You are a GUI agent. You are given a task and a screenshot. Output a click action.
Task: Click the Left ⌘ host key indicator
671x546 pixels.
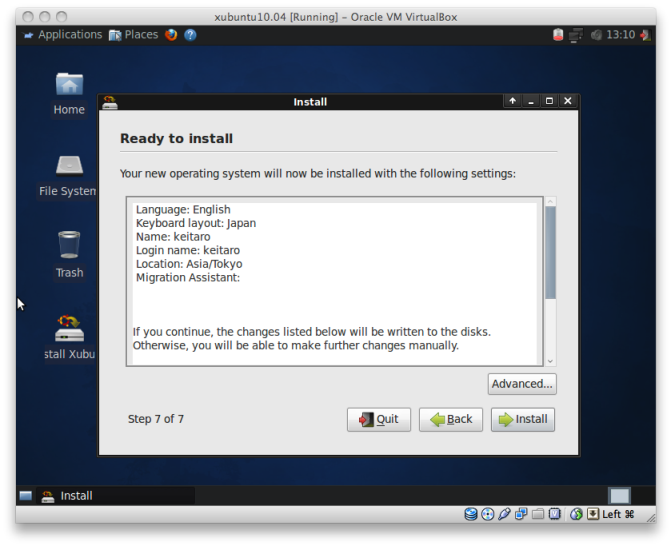(x=618, y=514)
